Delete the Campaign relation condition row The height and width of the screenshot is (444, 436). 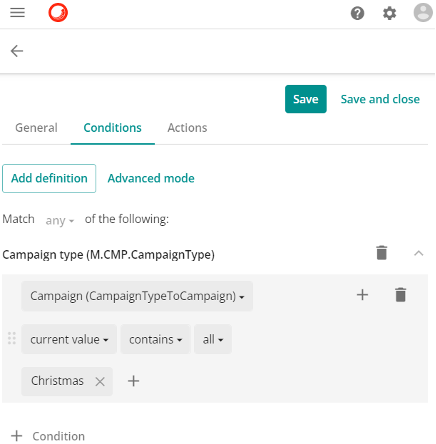(400, 295)
